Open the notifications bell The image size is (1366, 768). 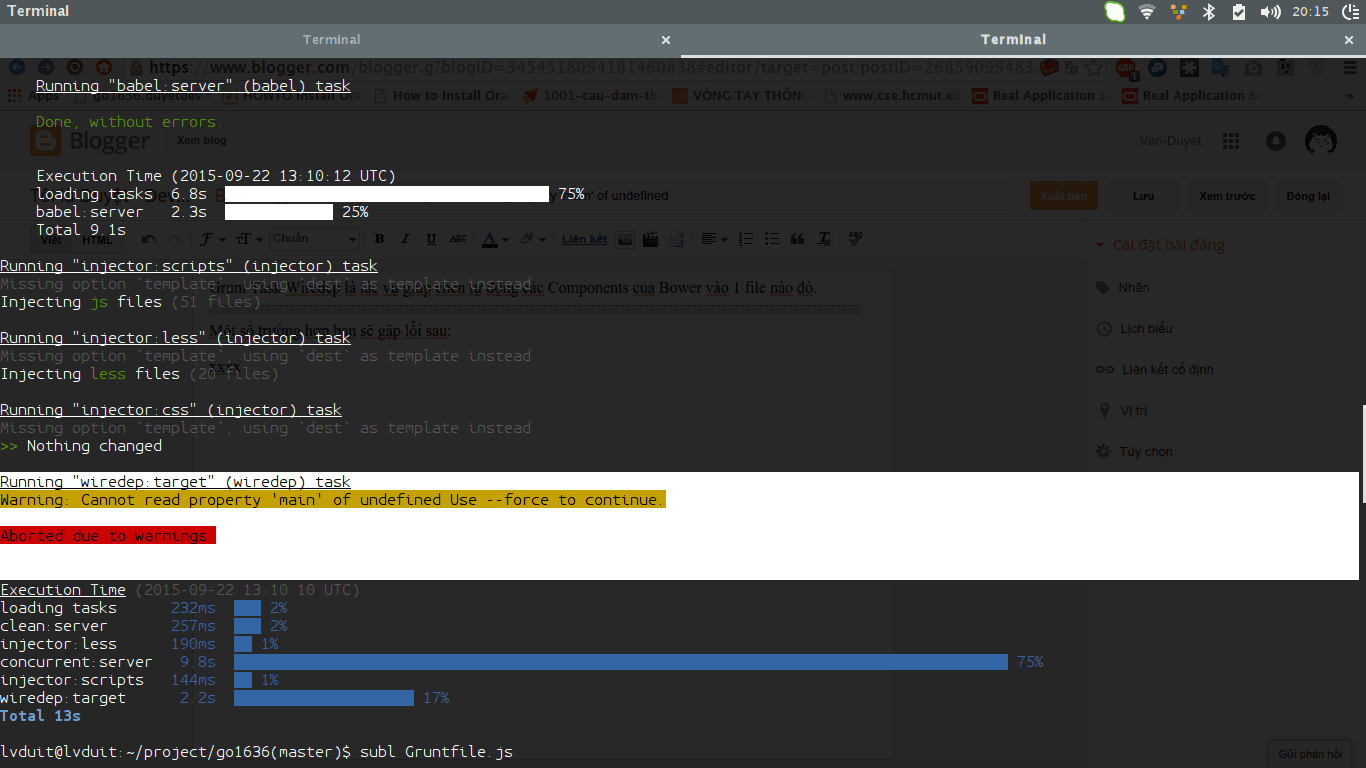(x=1276, y=141)
